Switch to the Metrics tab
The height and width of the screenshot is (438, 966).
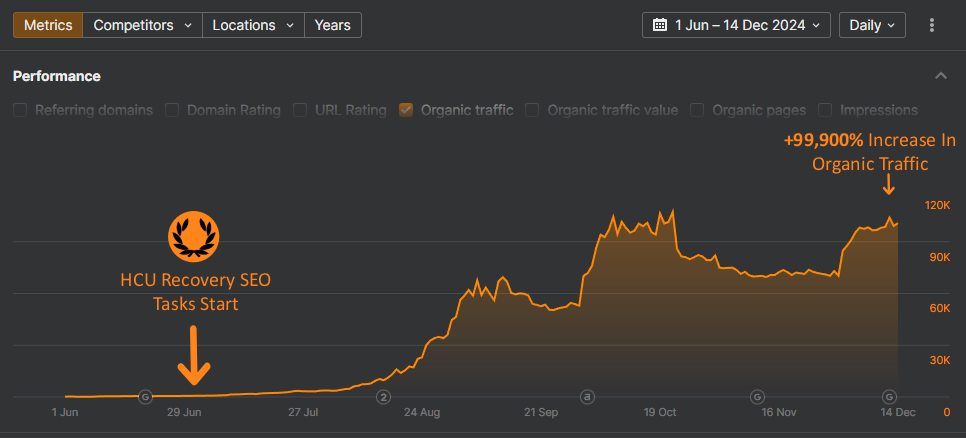point(48,25)
